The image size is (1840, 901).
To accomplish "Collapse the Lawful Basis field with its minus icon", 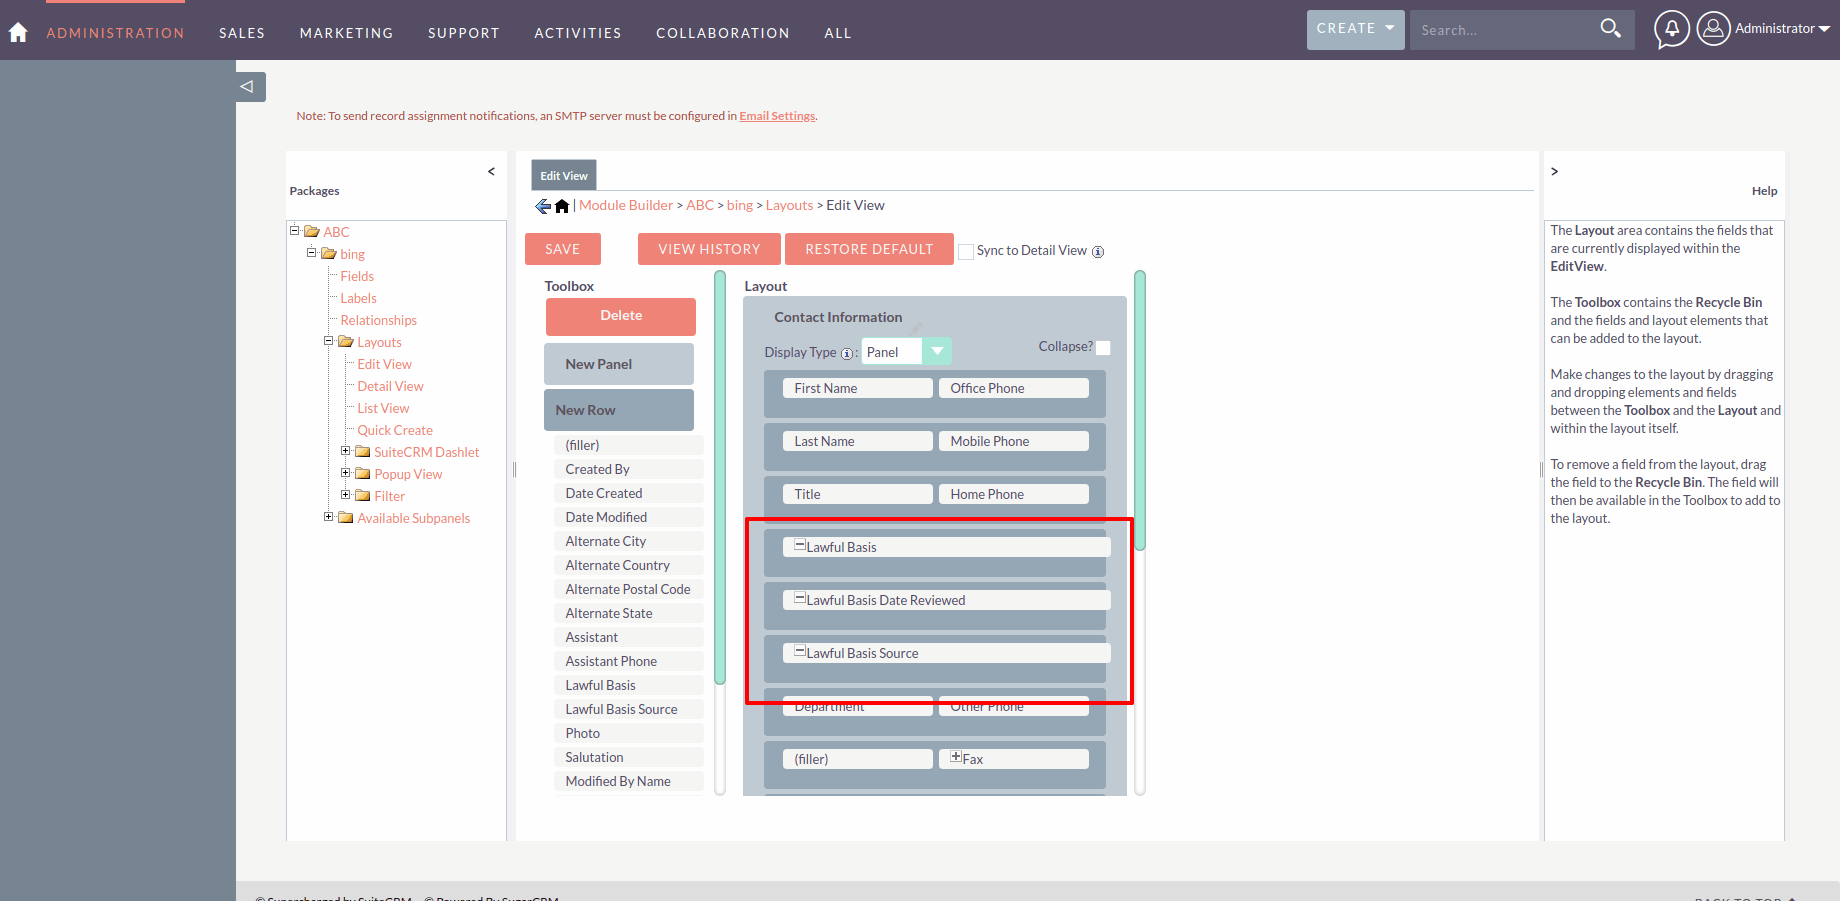I will [x=800, y=545].
